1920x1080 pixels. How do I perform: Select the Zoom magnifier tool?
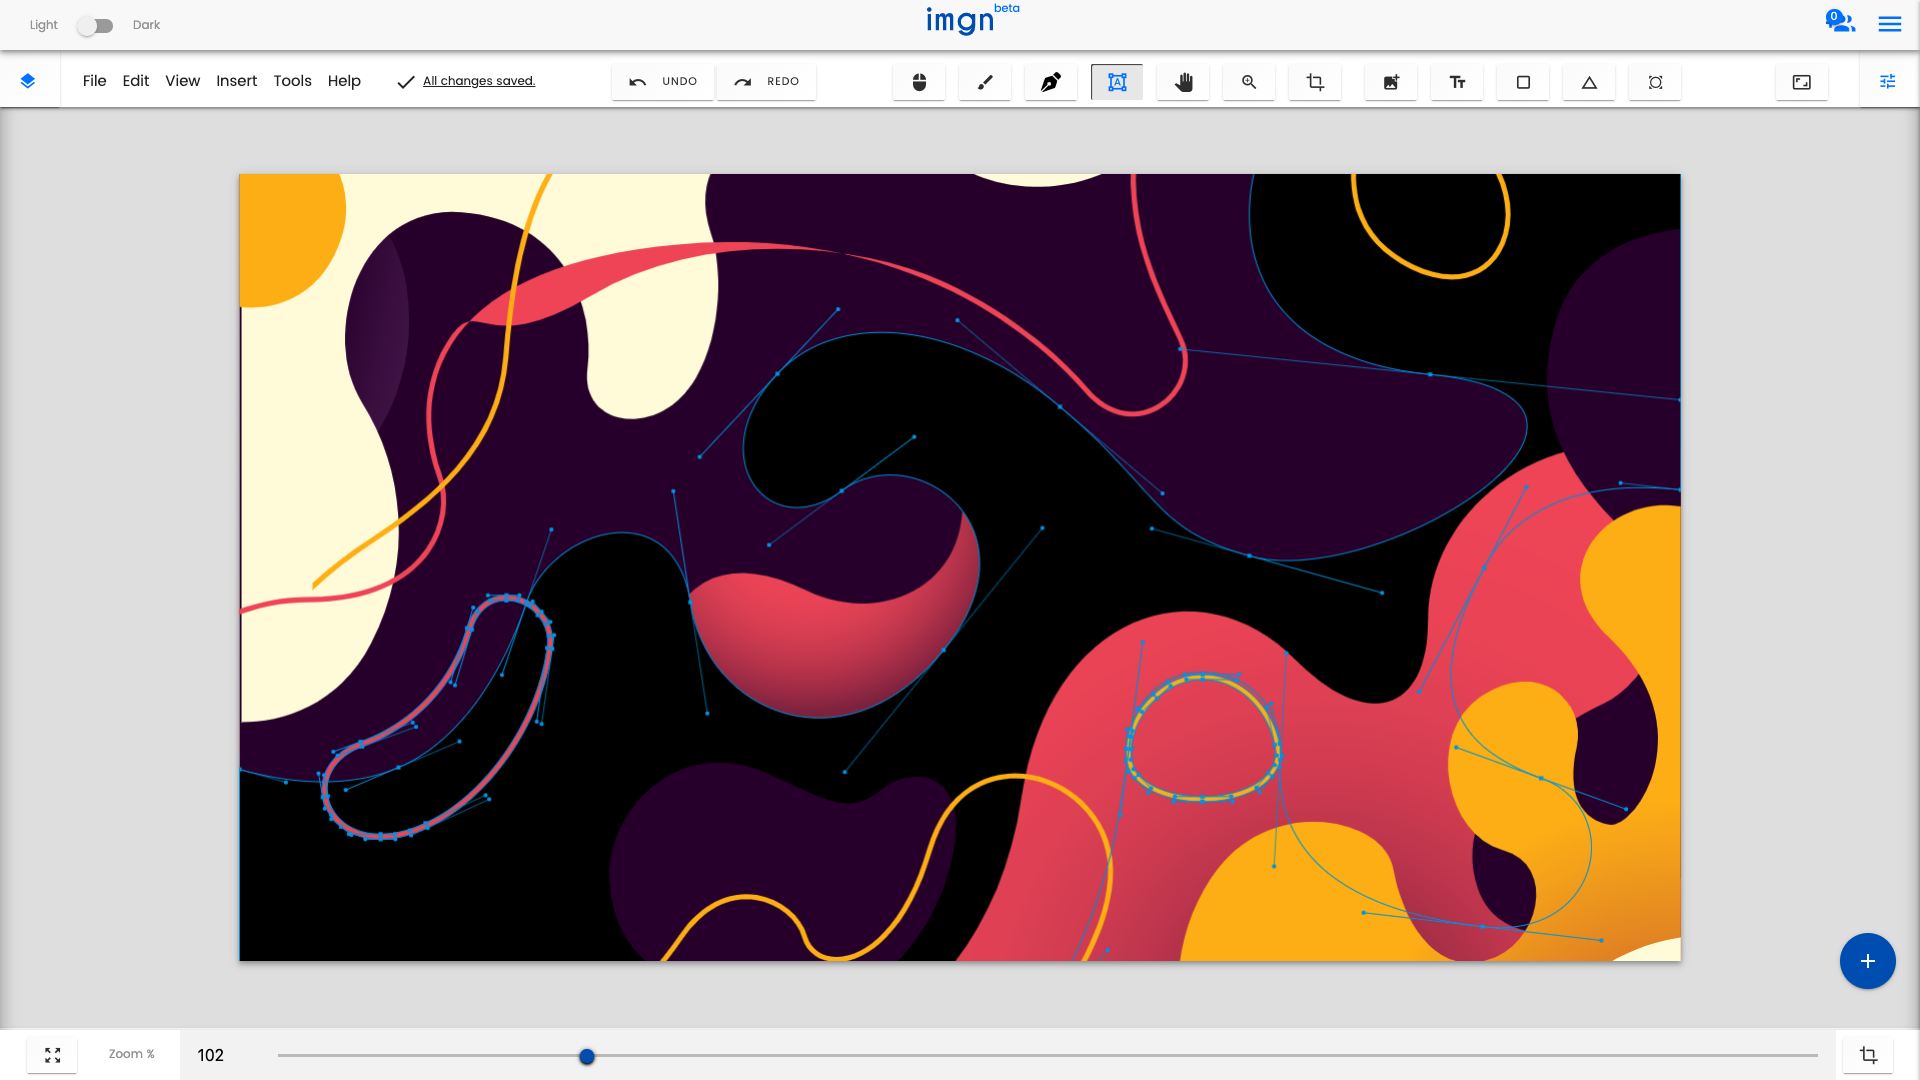(1249, 82)
